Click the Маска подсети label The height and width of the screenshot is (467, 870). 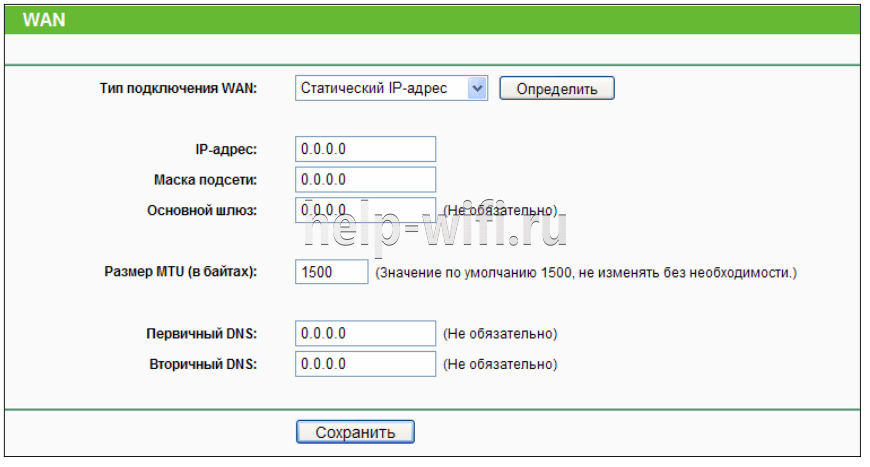click(x=205, y=180)
